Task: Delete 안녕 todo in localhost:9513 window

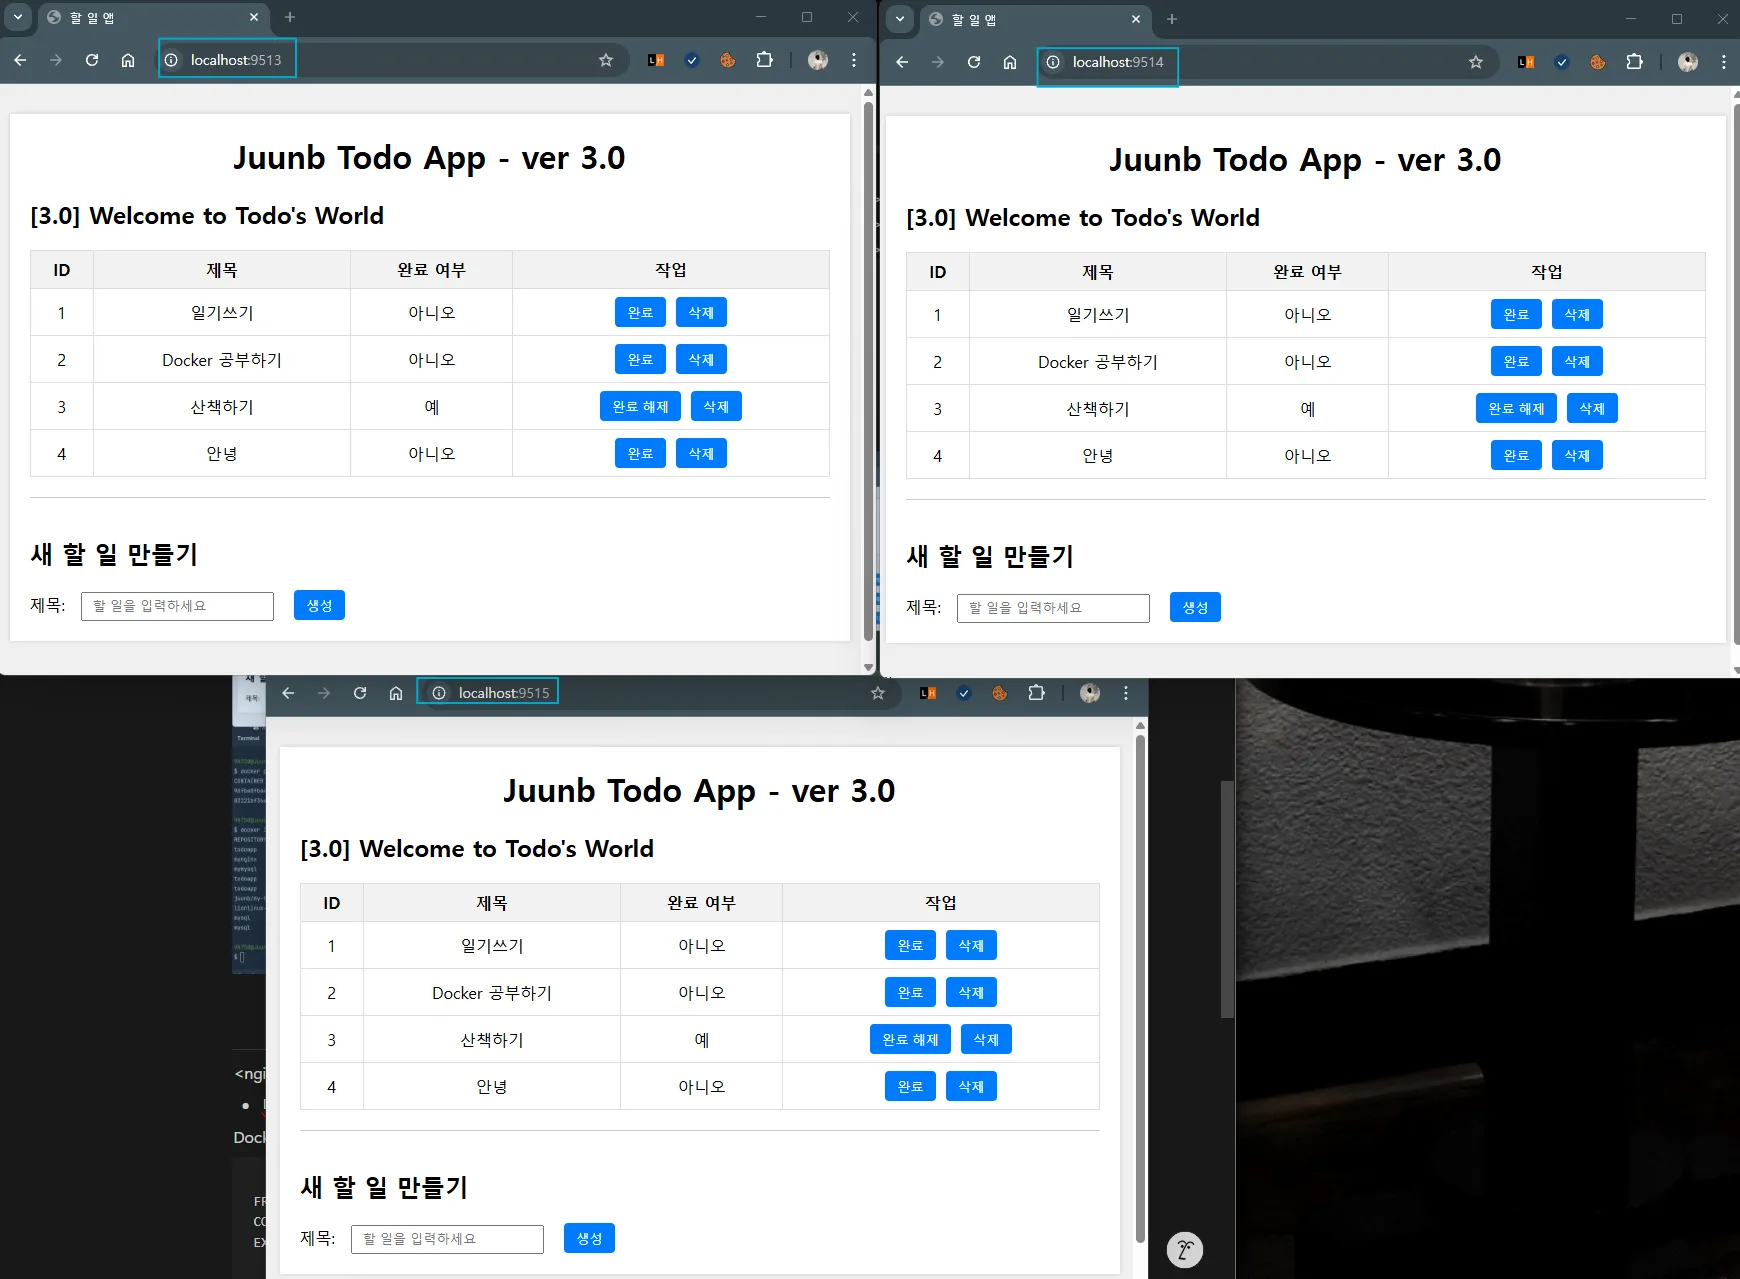Action: 701,453
